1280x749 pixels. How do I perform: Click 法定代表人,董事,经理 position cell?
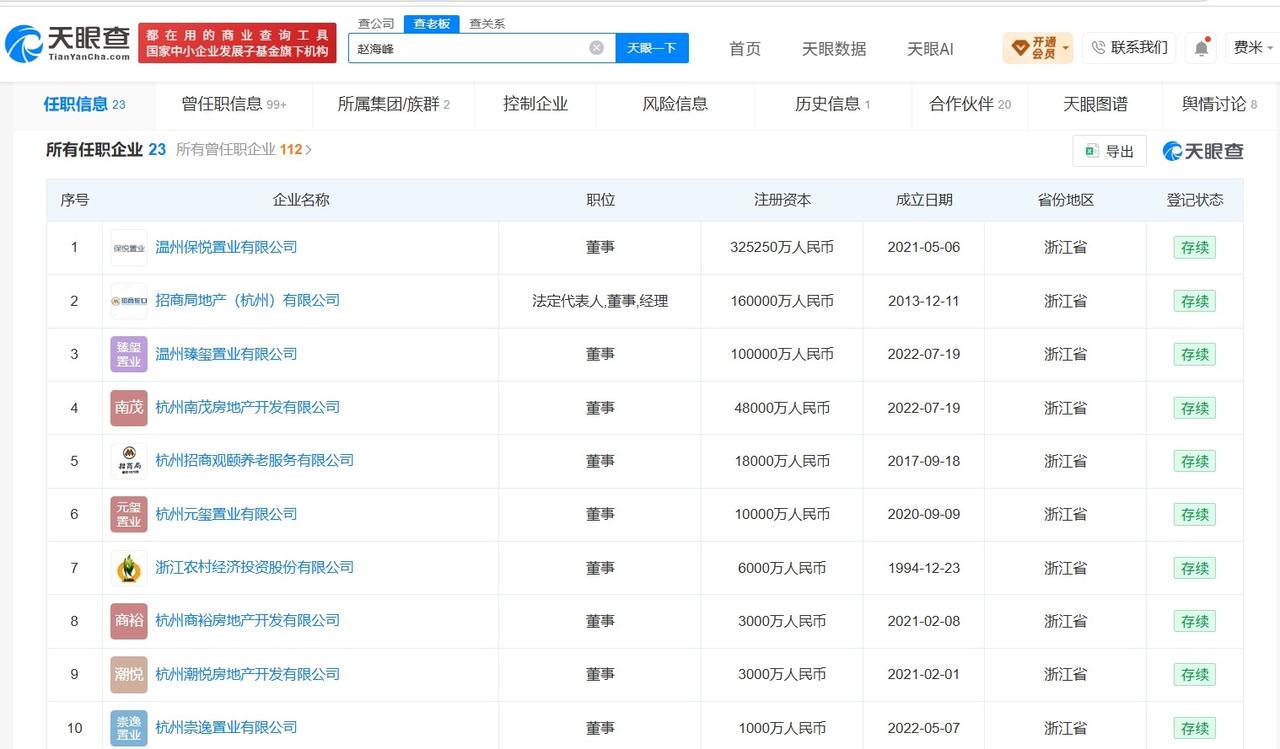pyautogui.click(x=600, y=301)
